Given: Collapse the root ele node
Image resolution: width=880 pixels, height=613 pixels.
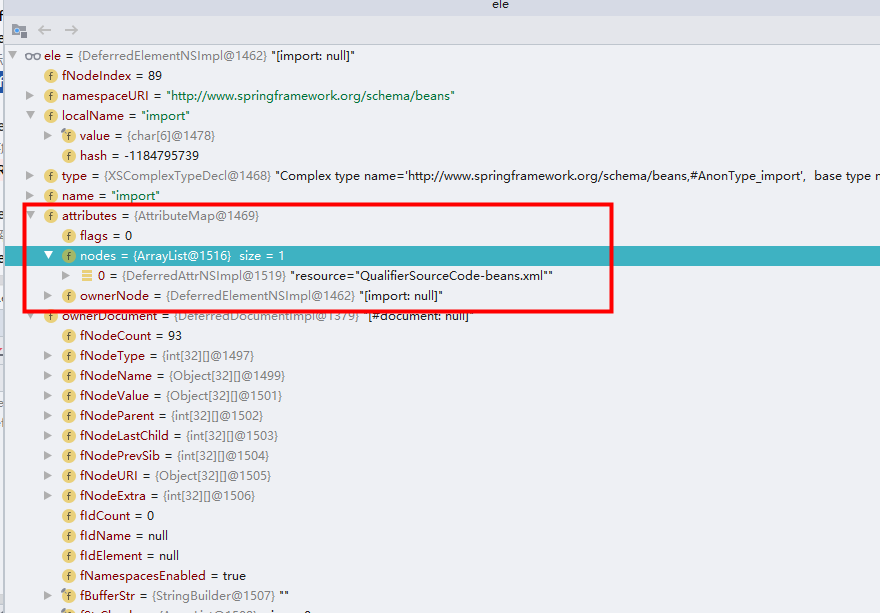Looking at the screenshot, I should pos(13,56).
